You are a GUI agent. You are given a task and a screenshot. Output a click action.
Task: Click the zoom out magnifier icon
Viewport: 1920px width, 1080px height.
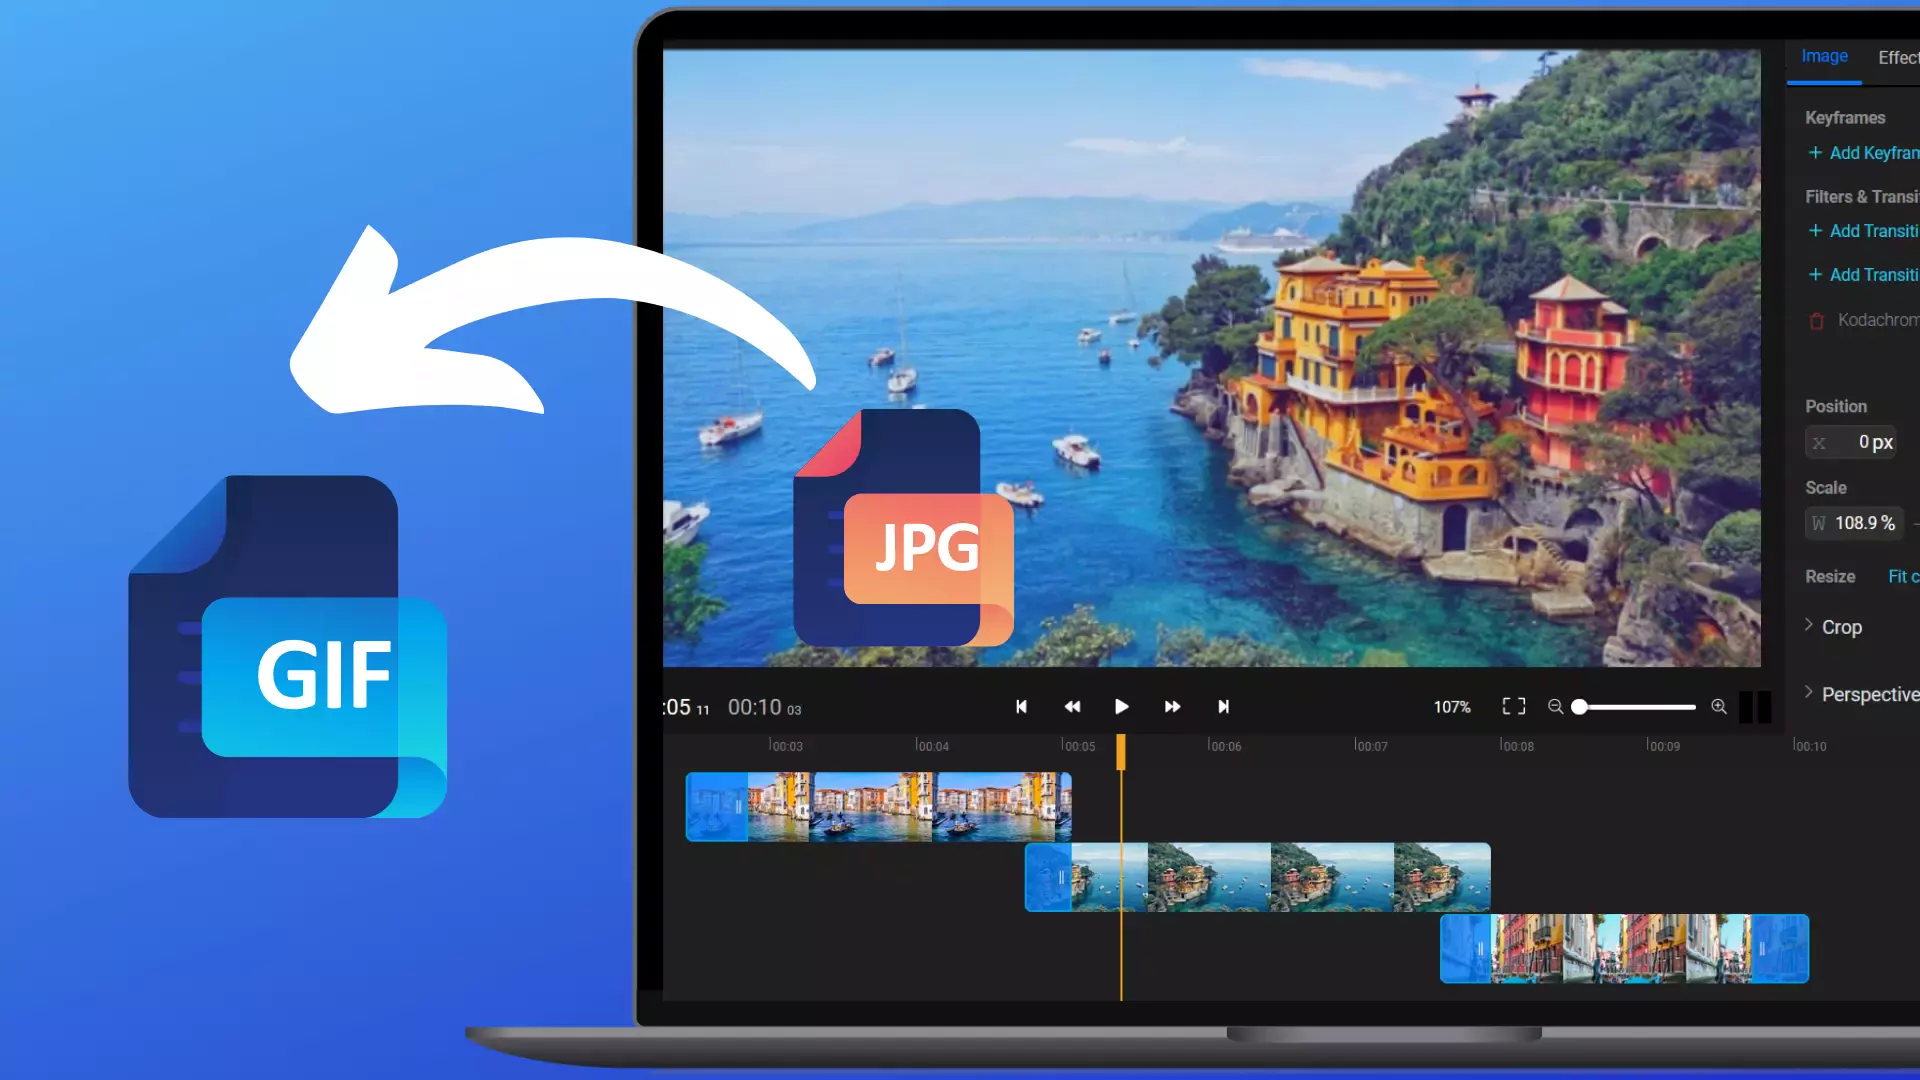click(1555, 707)
